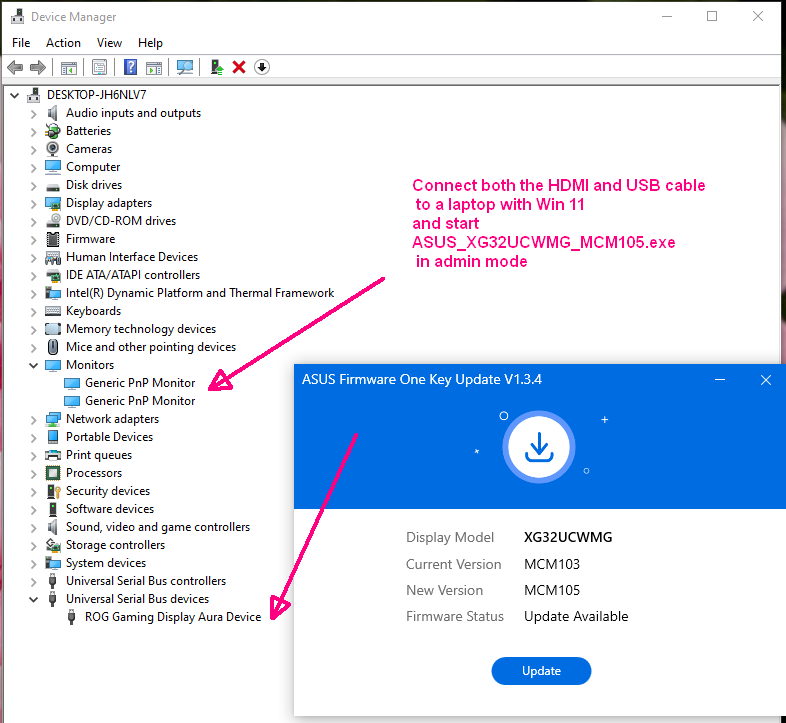Expand Audio inputs and outputs category

coord(33,114)
